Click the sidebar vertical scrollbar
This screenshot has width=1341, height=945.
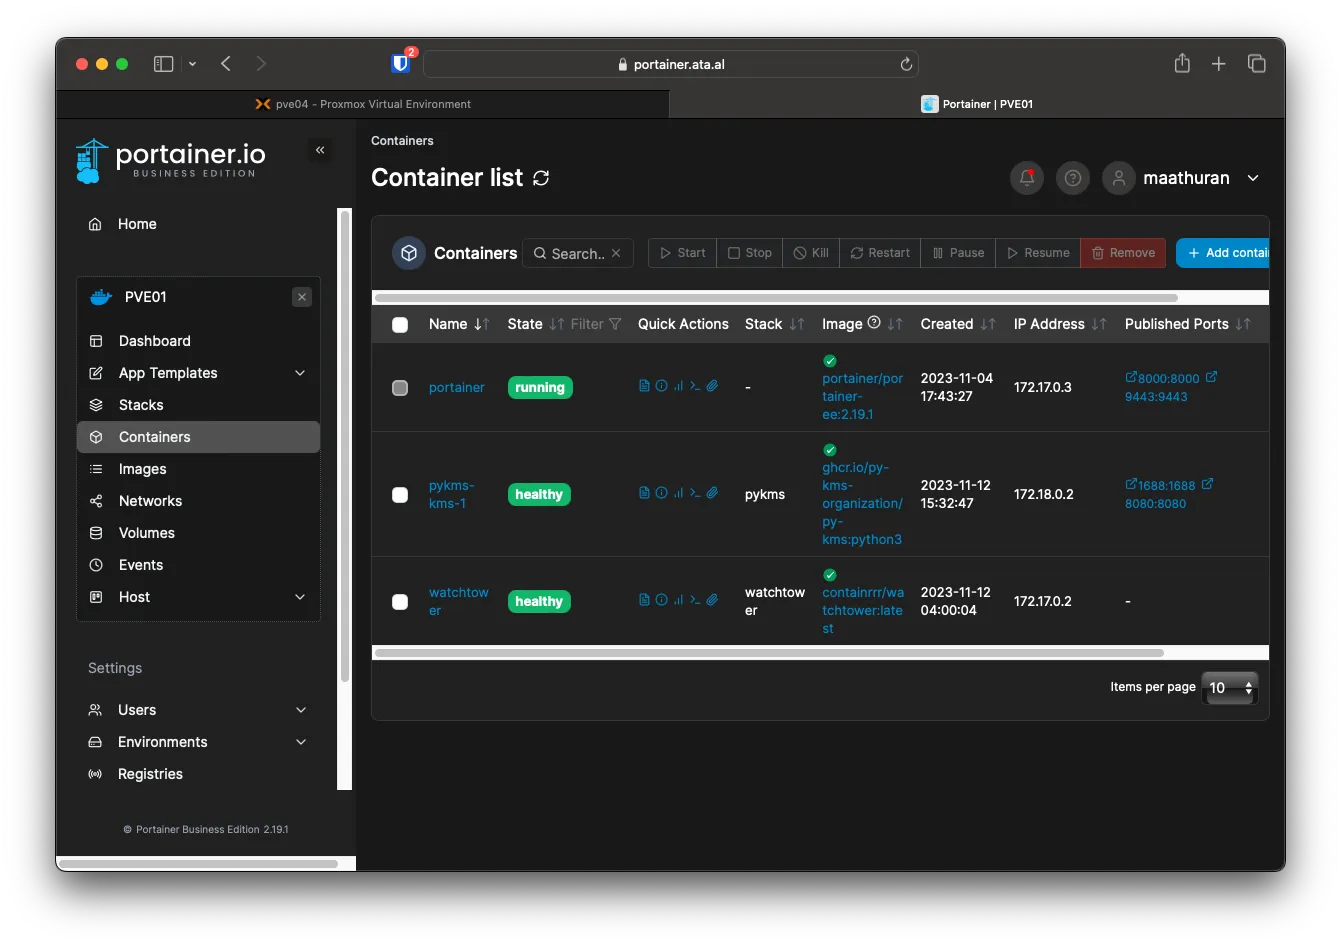(x=345, y=445)
